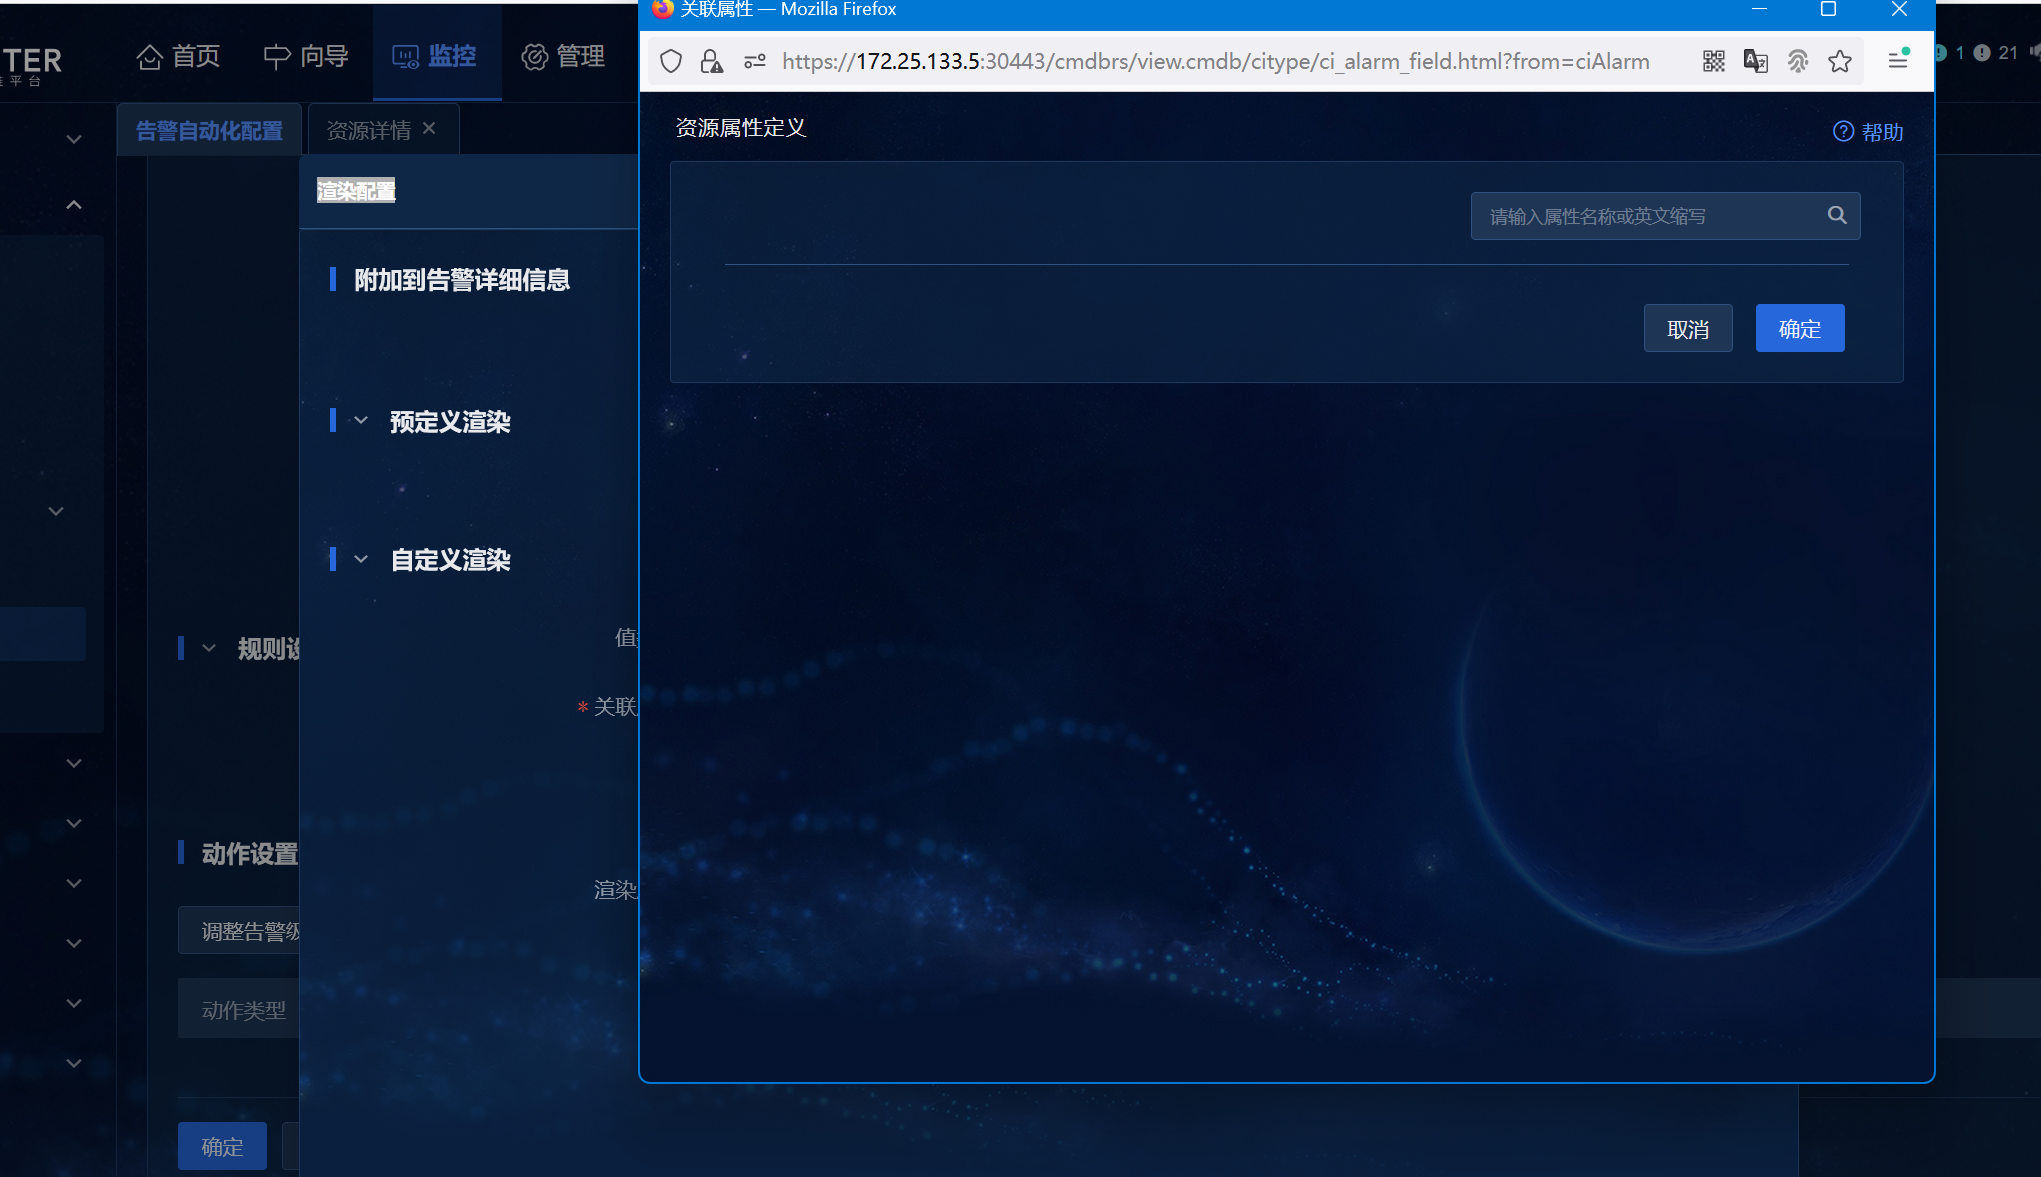Collapse the 自定义渲染 section chevron

click(361, 559)
